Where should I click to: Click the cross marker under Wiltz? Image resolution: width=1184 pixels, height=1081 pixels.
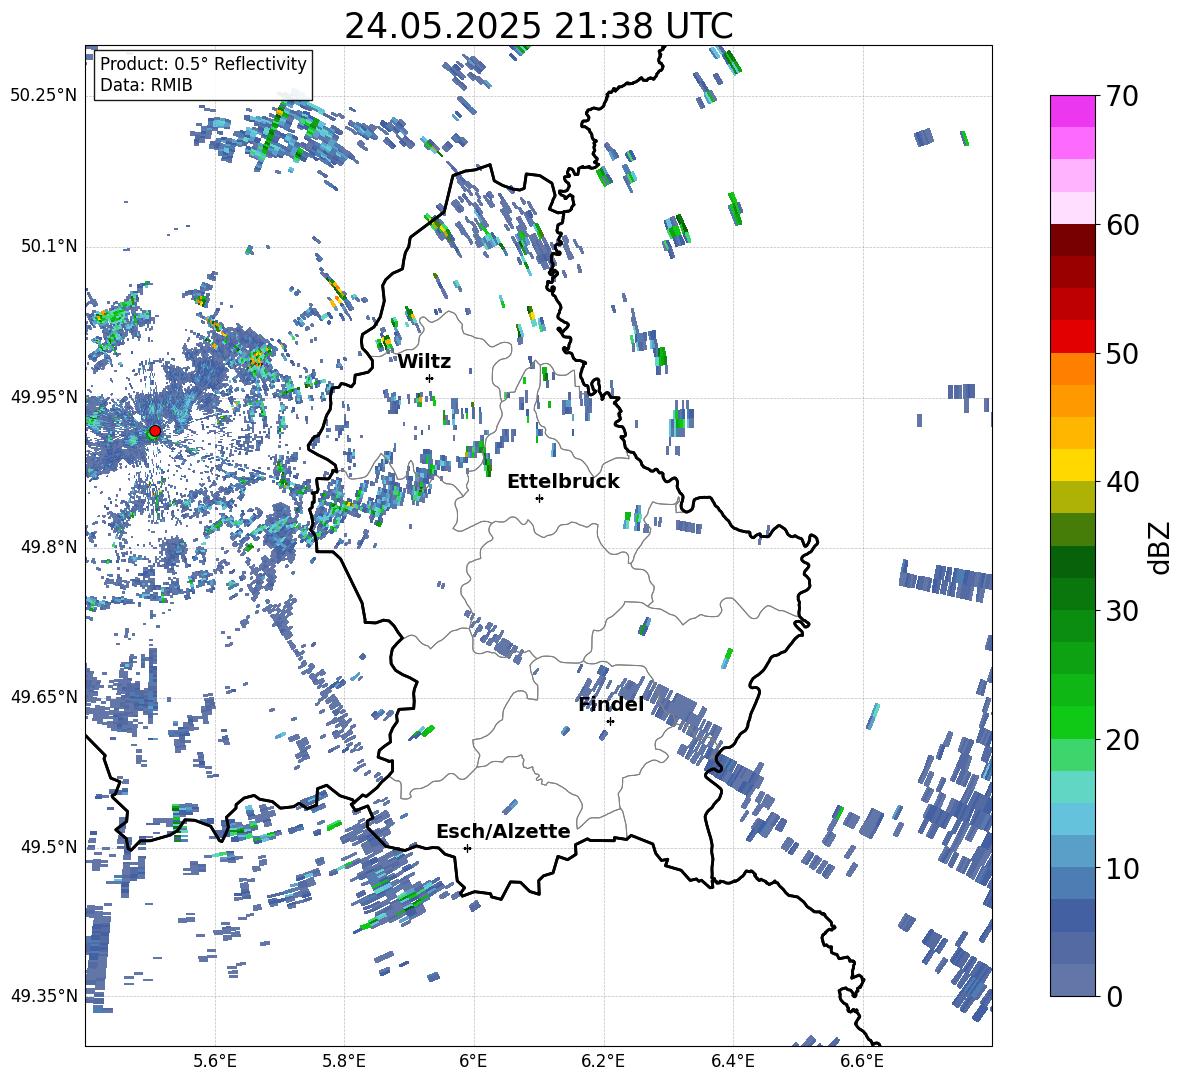430,378
